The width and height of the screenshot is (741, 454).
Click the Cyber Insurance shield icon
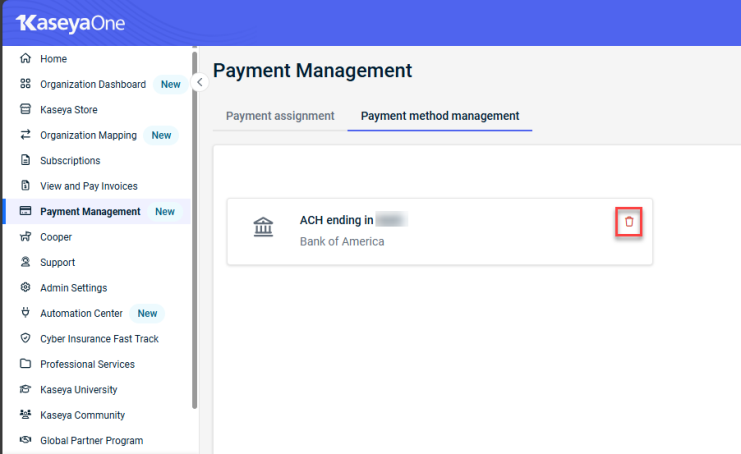click(x=26, y=338)
